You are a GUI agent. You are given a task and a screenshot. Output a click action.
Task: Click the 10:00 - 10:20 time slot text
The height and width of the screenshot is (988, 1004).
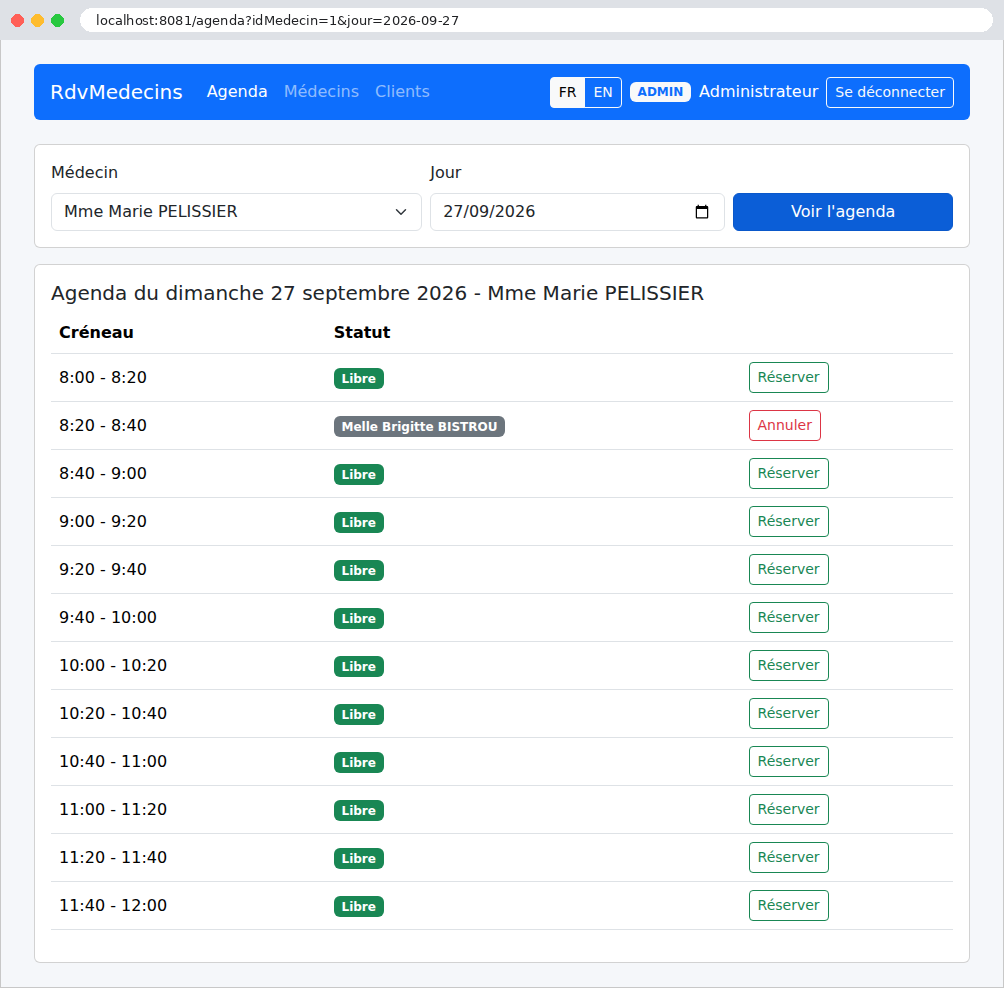tap(113, 666)
